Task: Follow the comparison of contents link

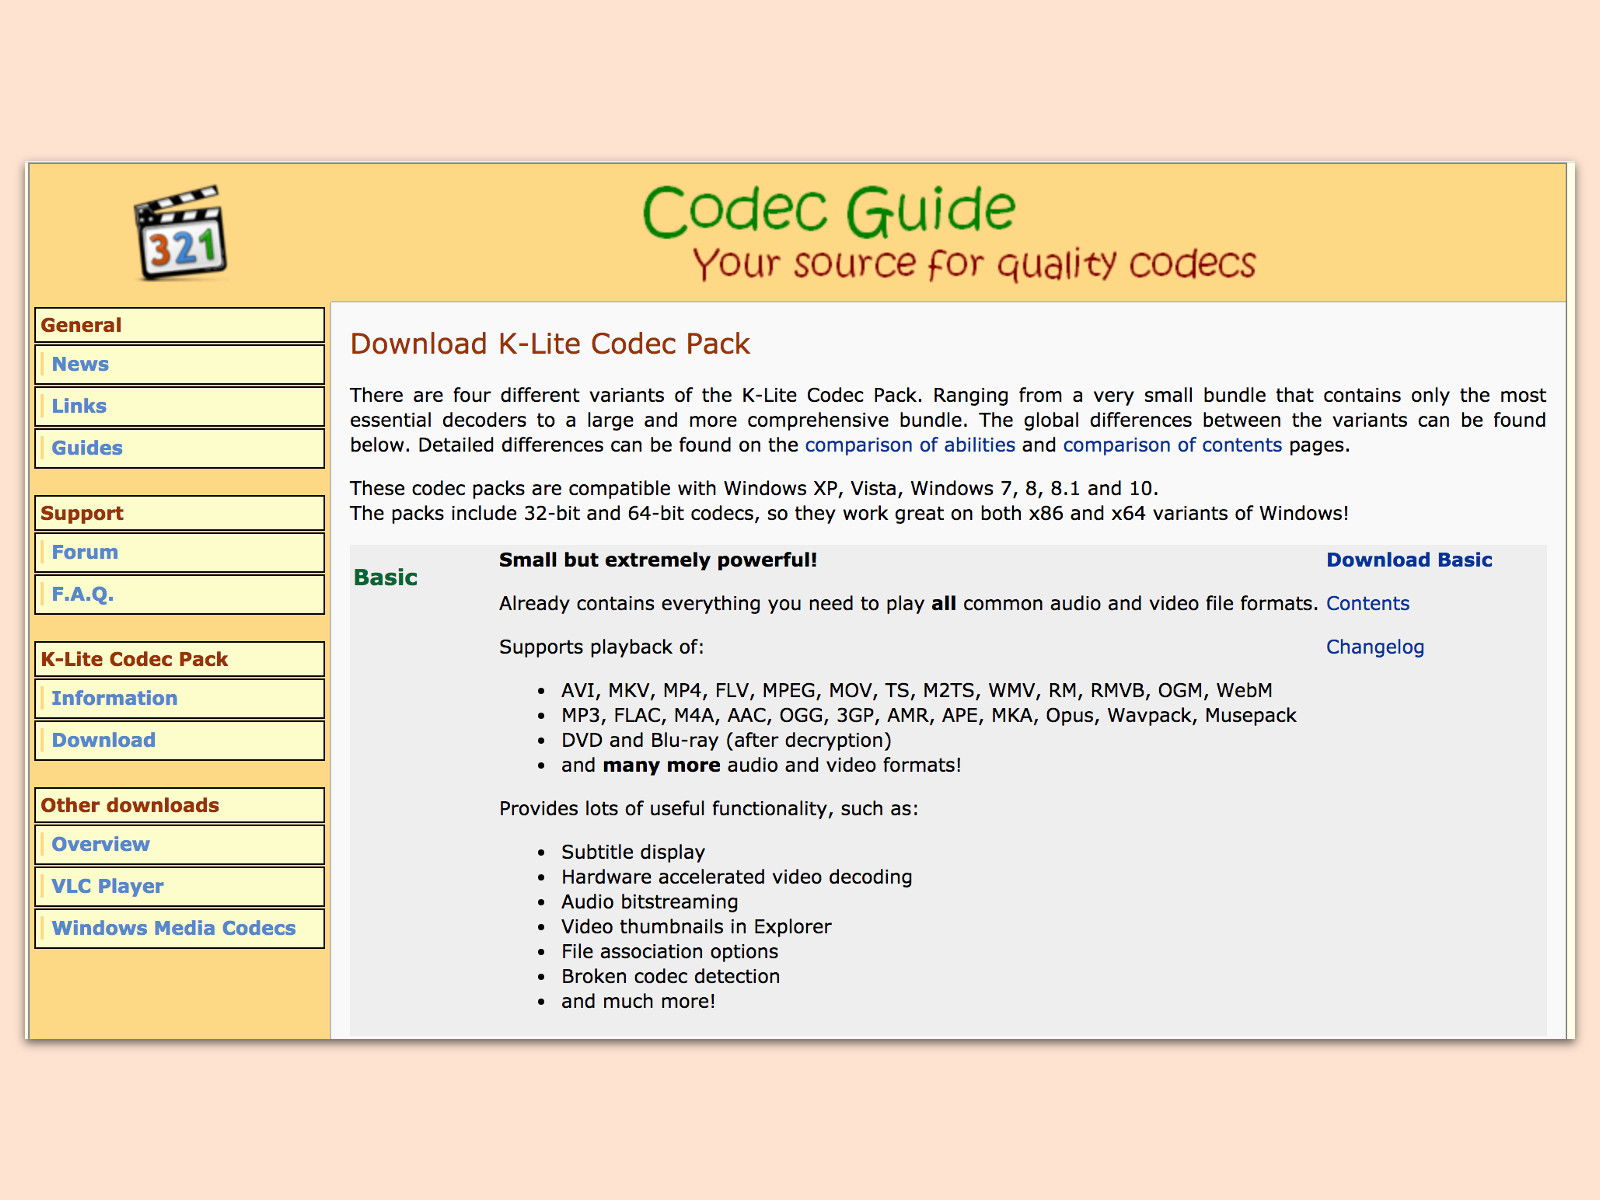Action: pos(1172,445)
